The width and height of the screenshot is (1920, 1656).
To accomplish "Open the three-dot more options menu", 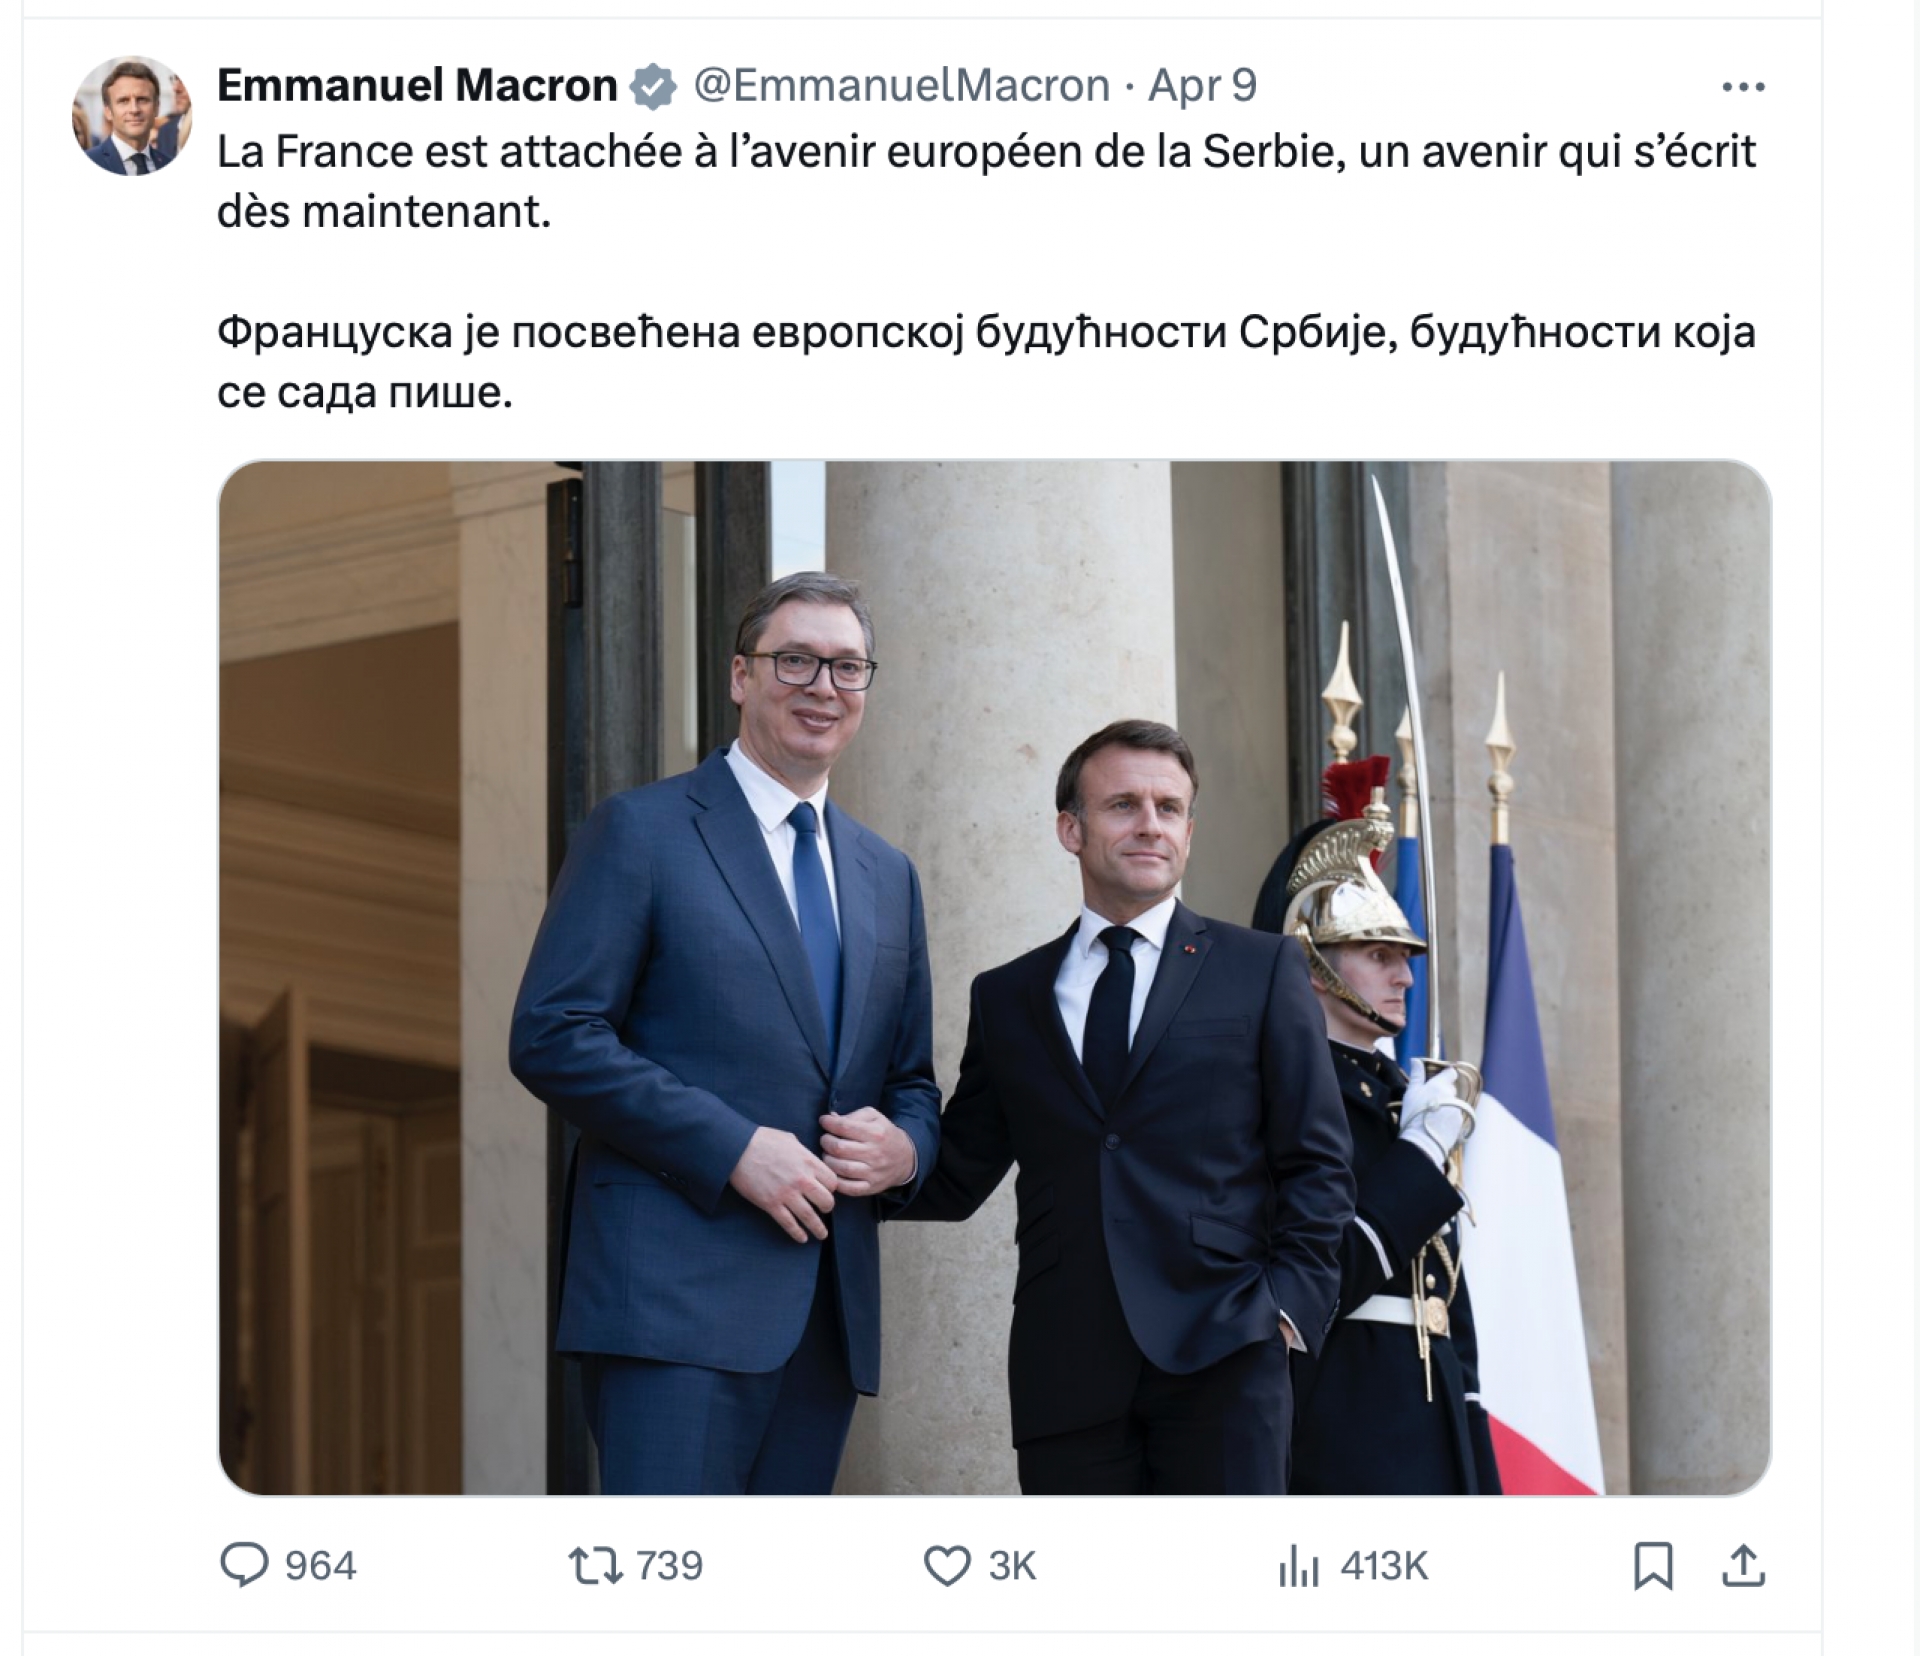I will click(1743, 87).
